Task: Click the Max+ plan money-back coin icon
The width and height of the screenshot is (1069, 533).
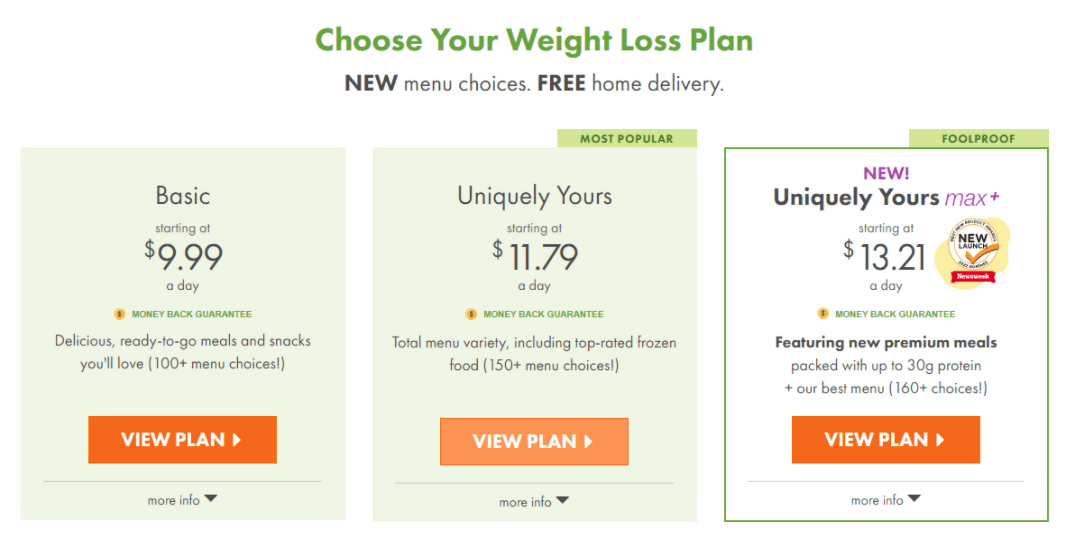Action: [823, 314]
